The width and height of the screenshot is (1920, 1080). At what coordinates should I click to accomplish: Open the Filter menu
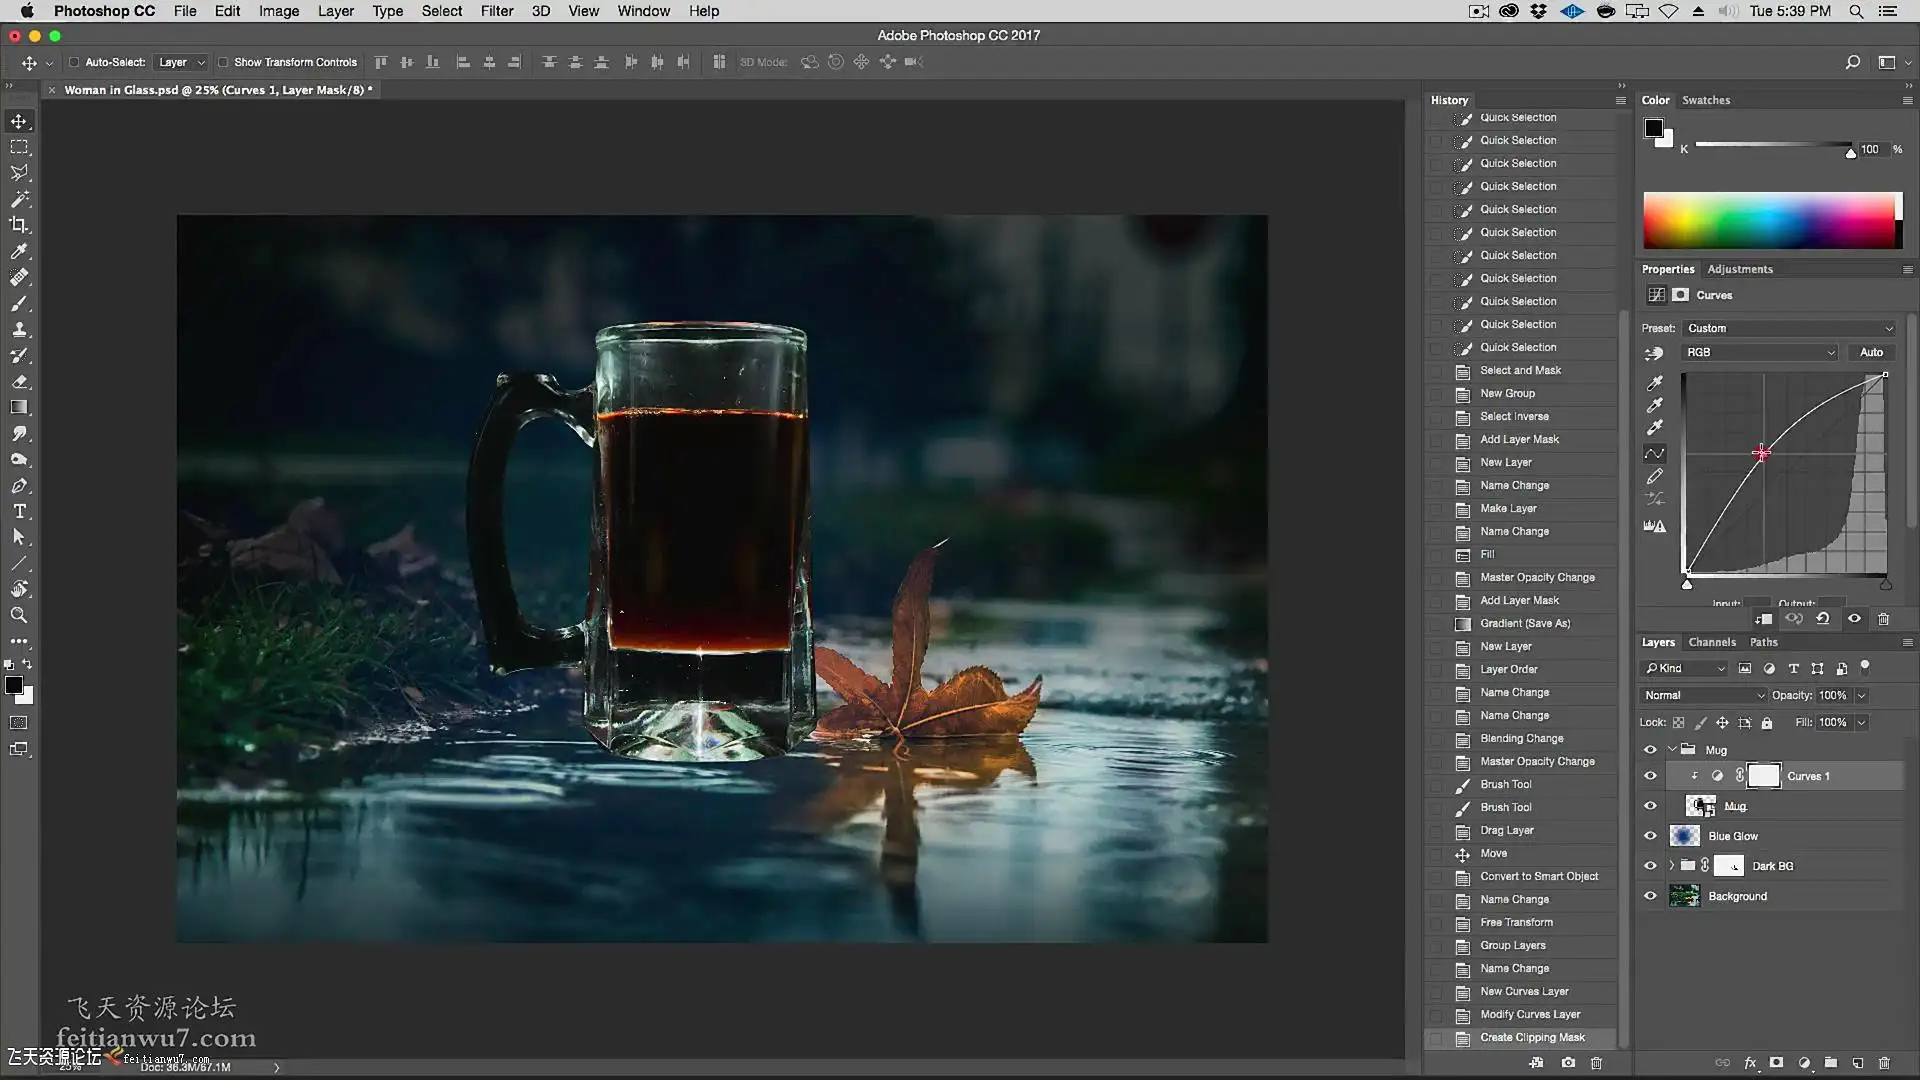(496, 11)
